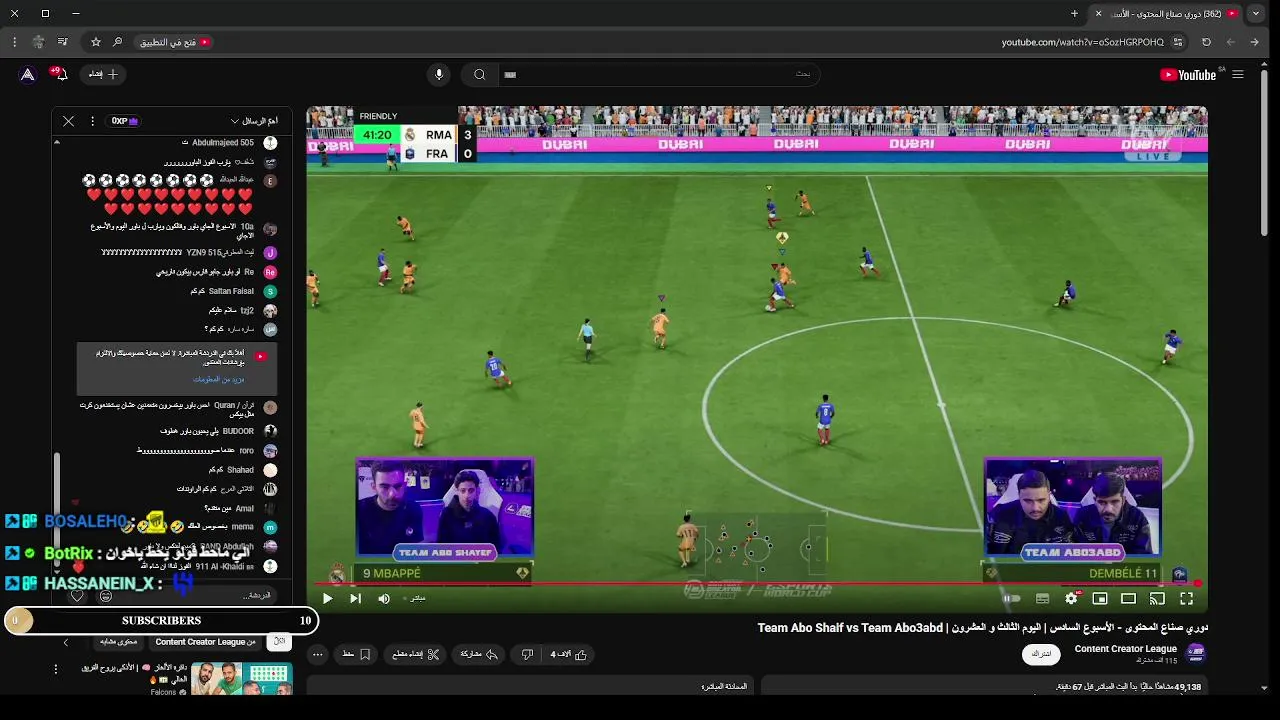
Task: Expand the top messages (أهم الرسائل) dropdown
Action: (x=253, y=121)
